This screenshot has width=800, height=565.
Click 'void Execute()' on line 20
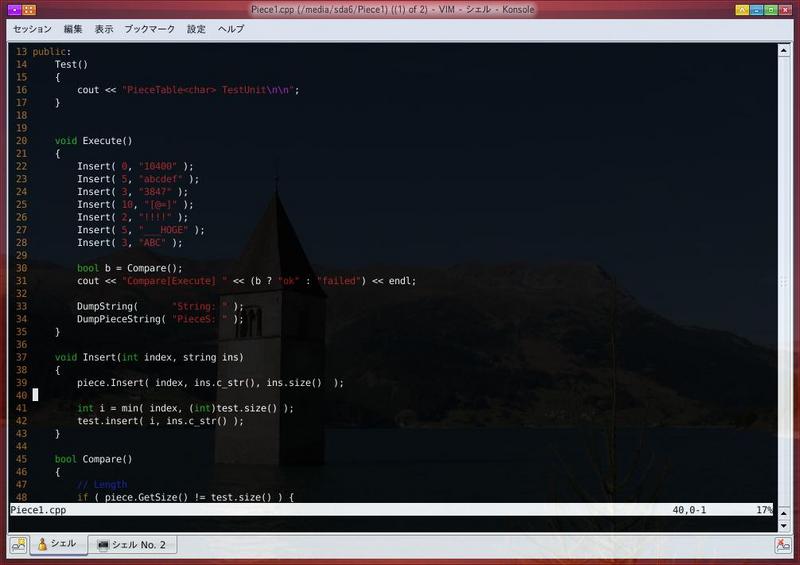coord(93,141)
